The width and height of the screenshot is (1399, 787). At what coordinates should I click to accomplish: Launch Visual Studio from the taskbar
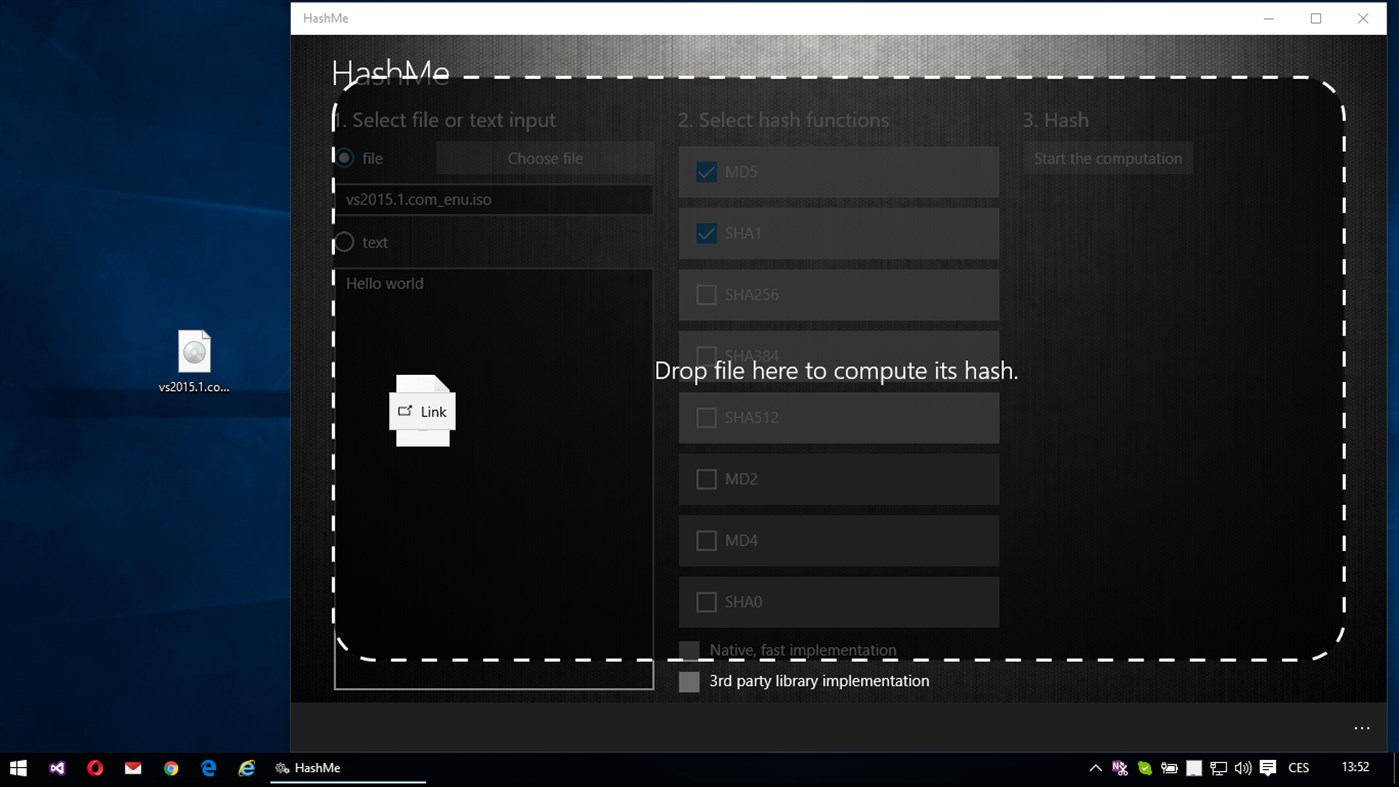click(x=57, y=768)
